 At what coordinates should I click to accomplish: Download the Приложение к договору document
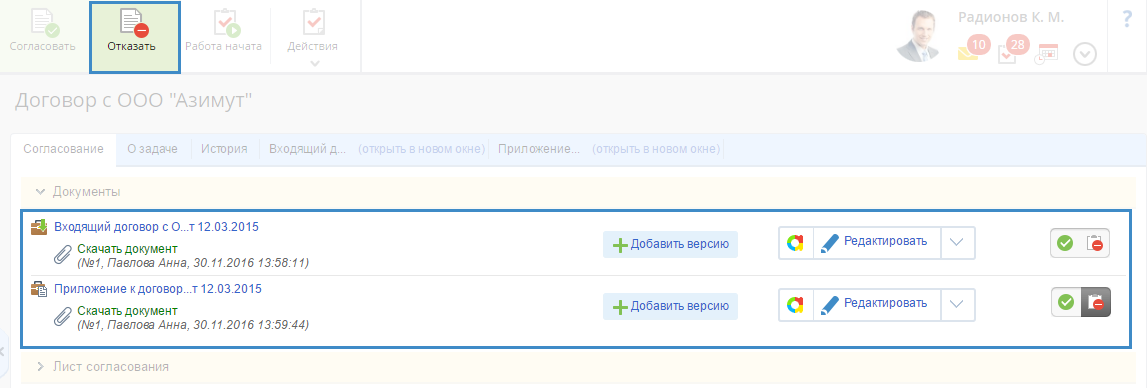(127, 310)
